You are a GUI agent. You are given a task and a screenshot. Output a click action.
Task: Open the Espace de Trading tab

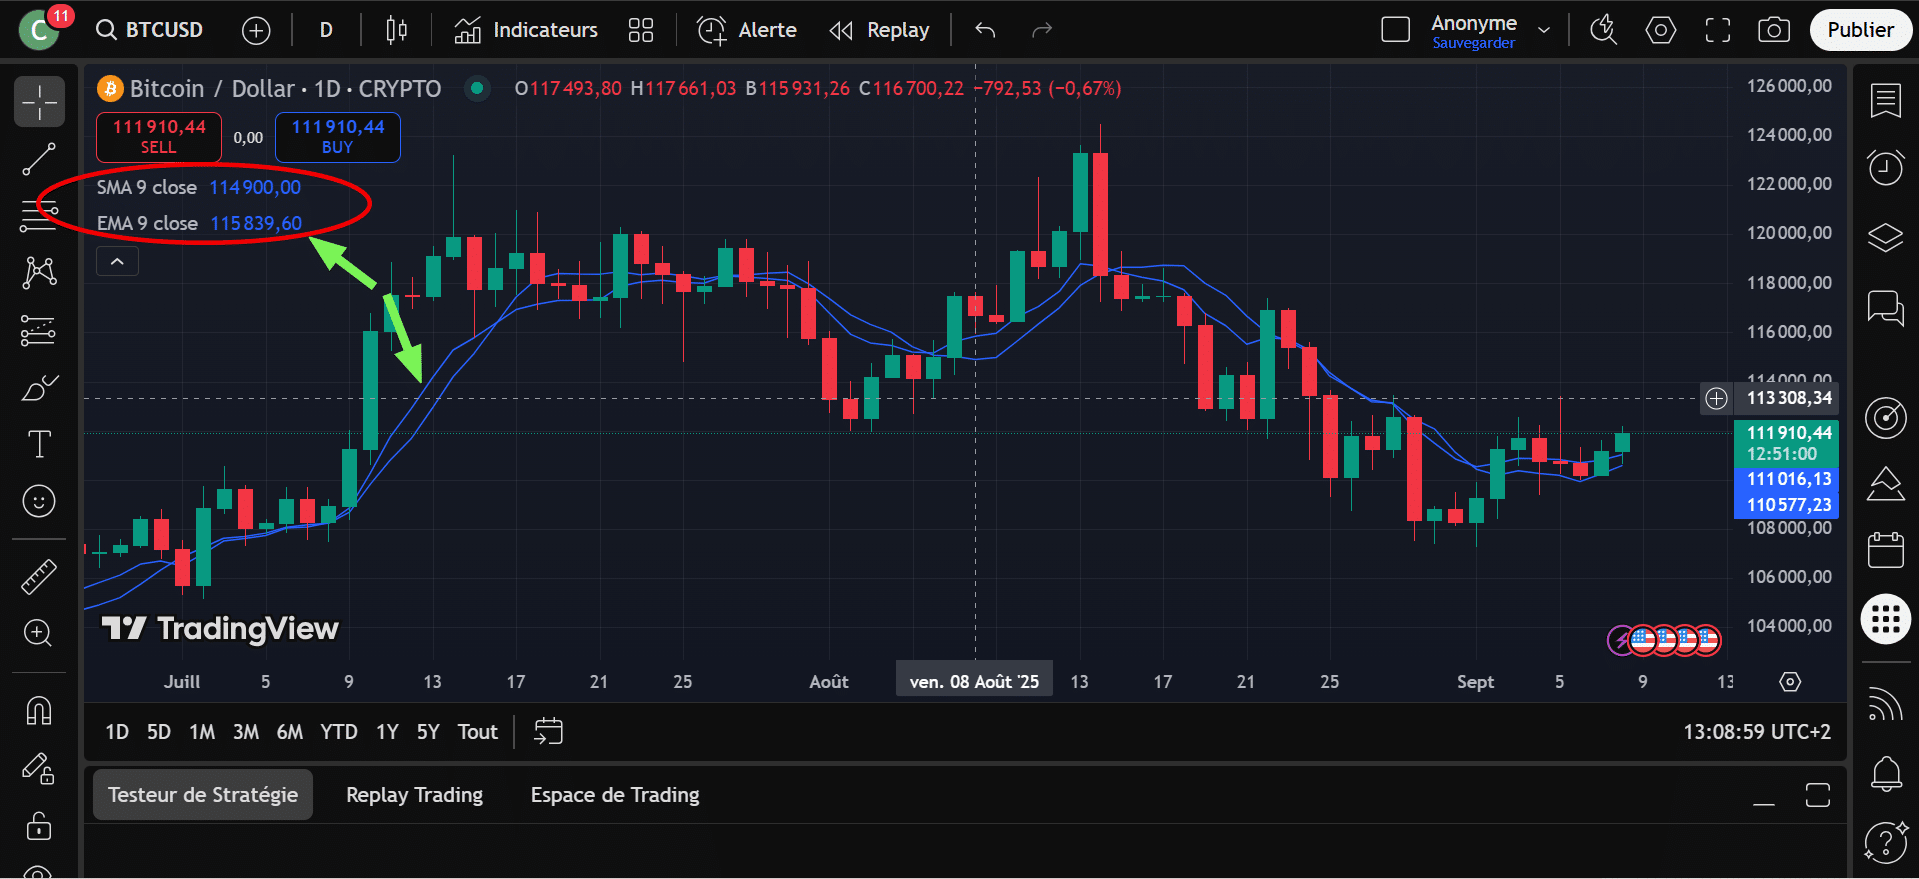tap(614, 795)
